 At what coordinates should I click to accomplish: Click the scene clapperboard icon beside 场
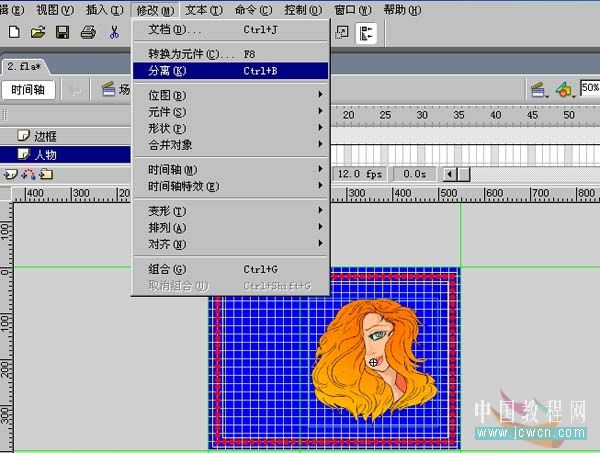[108, 90]
